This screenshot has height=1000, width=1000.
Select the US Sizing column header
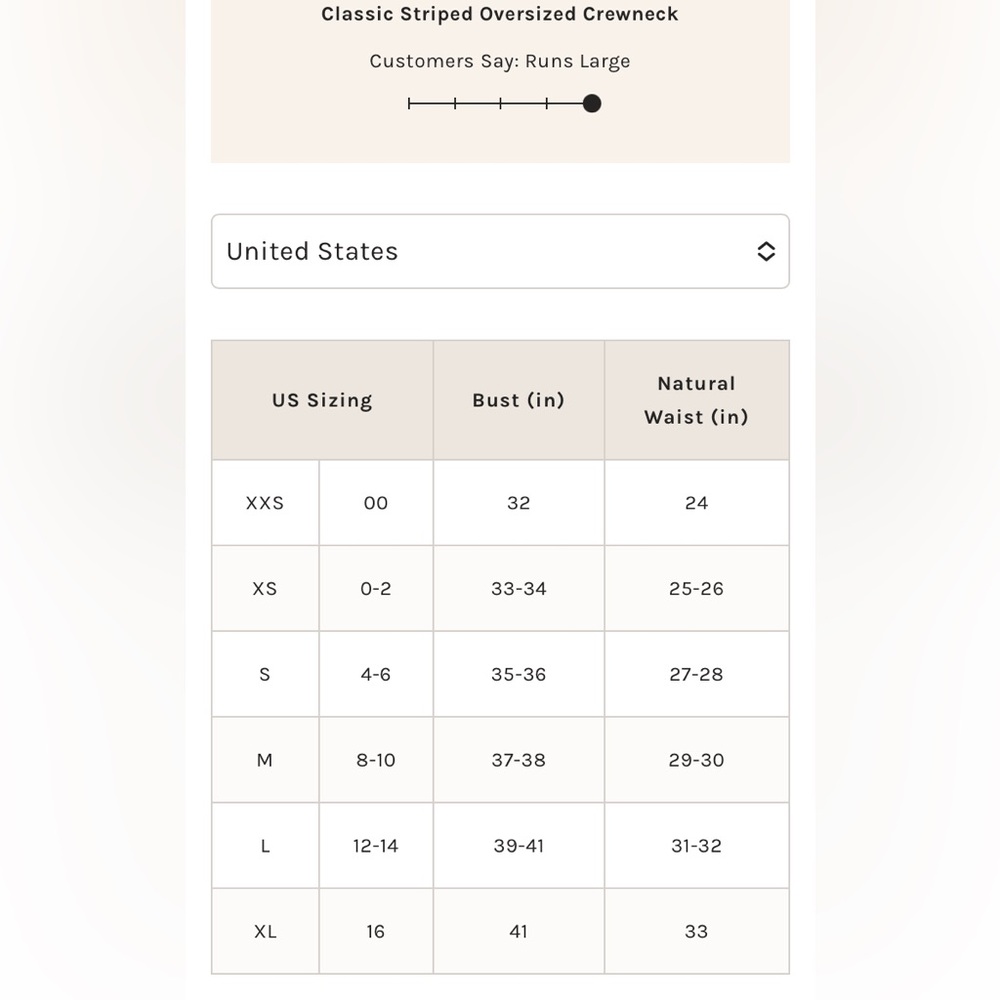[x=322, y=400]
